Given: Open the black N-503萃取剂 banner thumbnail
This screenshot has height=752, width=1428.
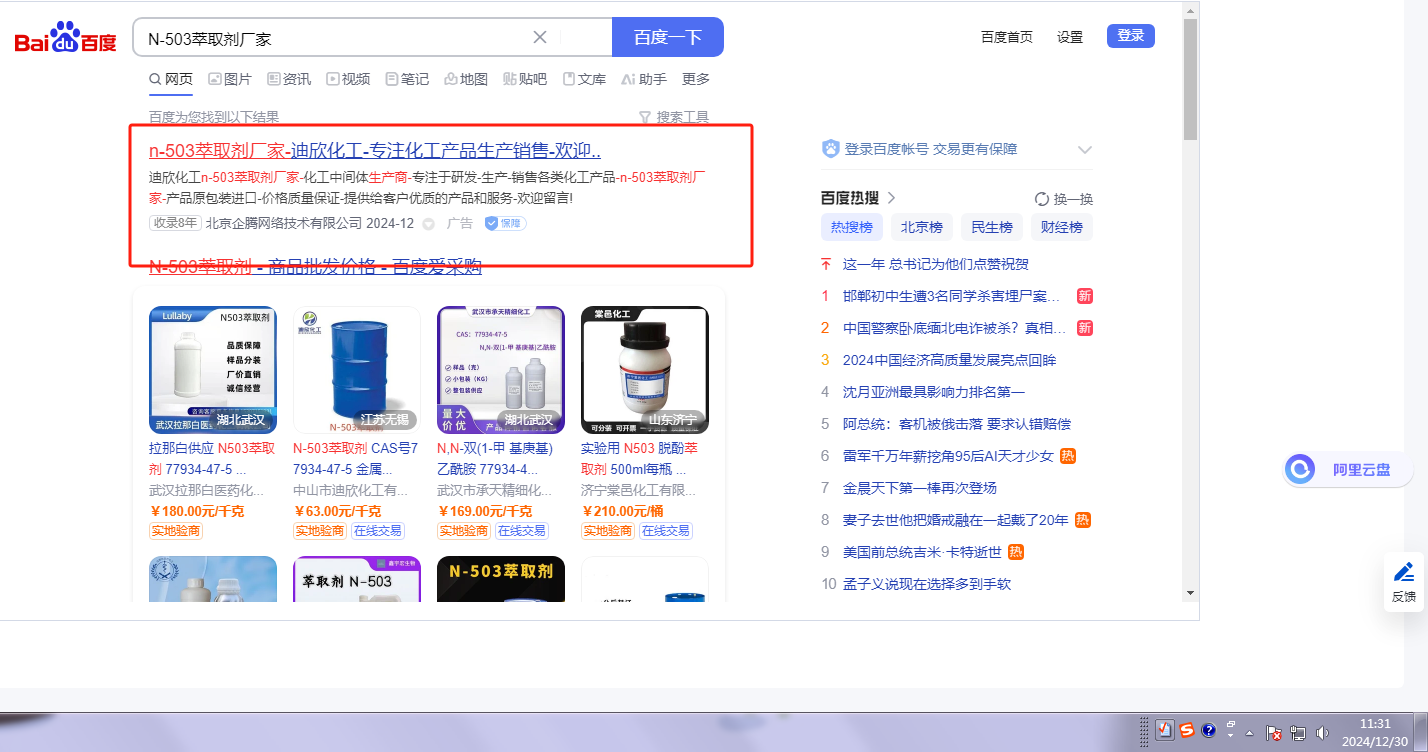Looking at the screenshot, I should (x=501, y=580).
